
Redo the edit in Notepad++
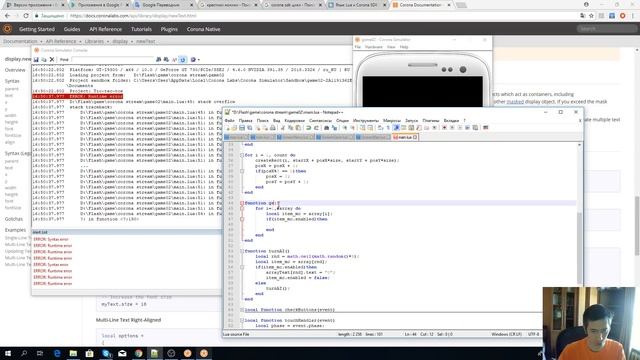coord(316,128)
